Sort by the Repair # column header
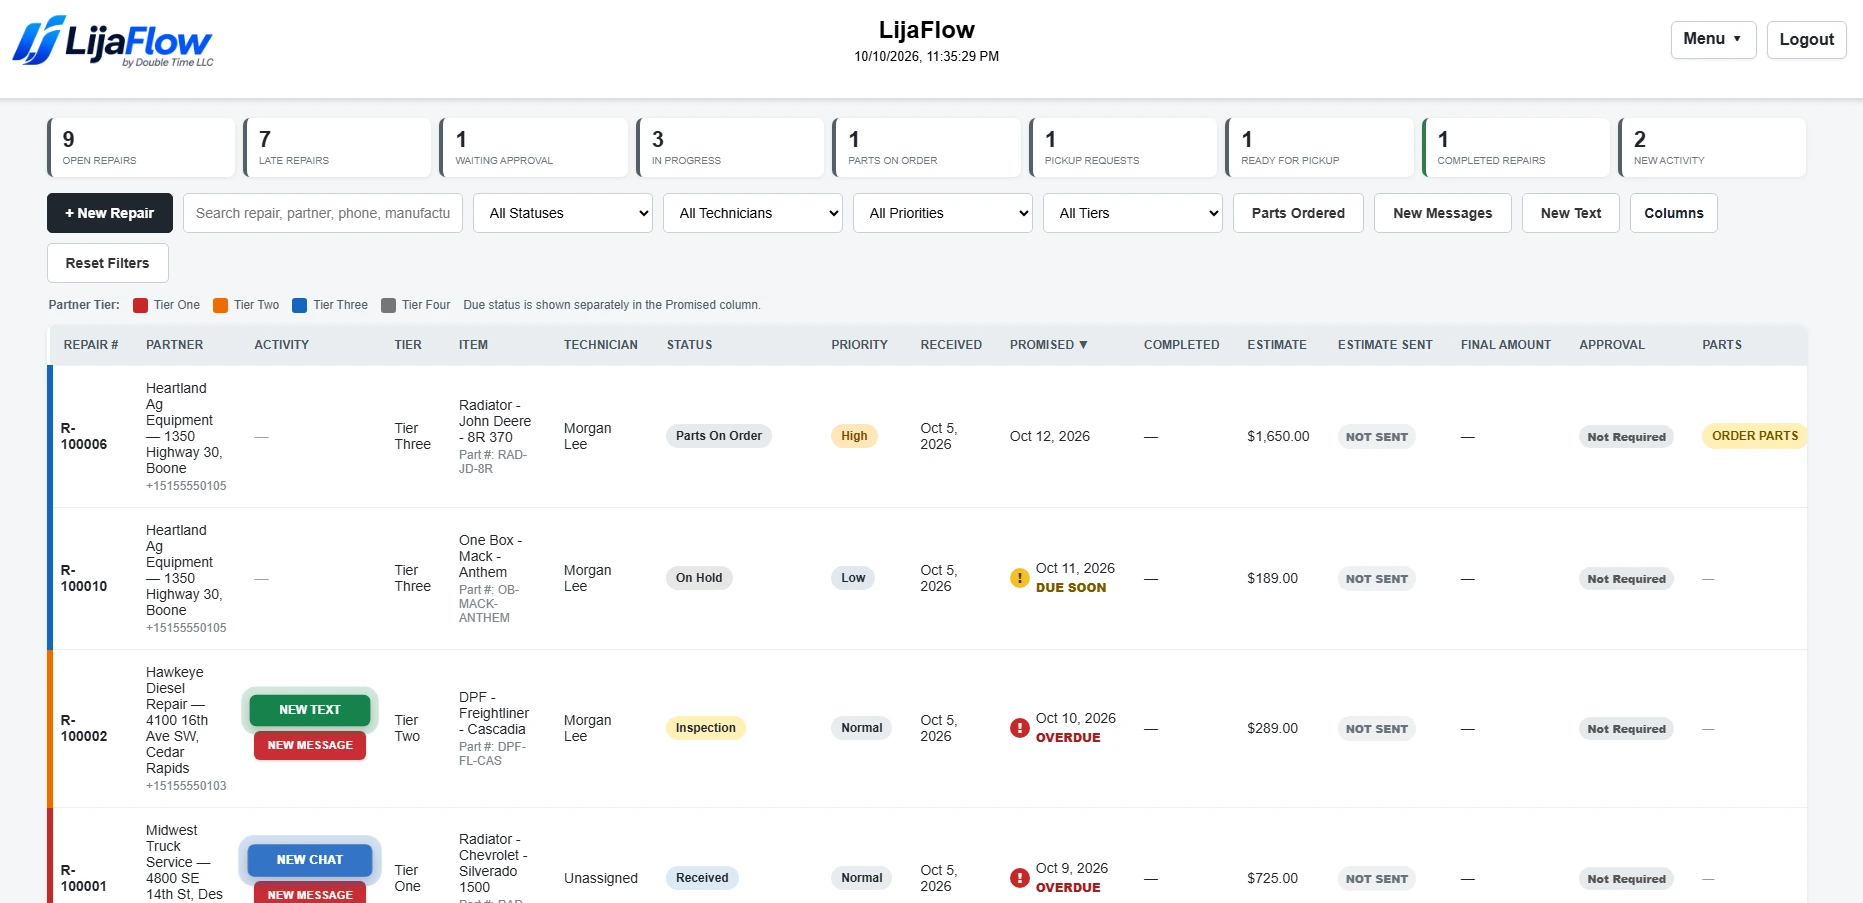 point(91,345)
